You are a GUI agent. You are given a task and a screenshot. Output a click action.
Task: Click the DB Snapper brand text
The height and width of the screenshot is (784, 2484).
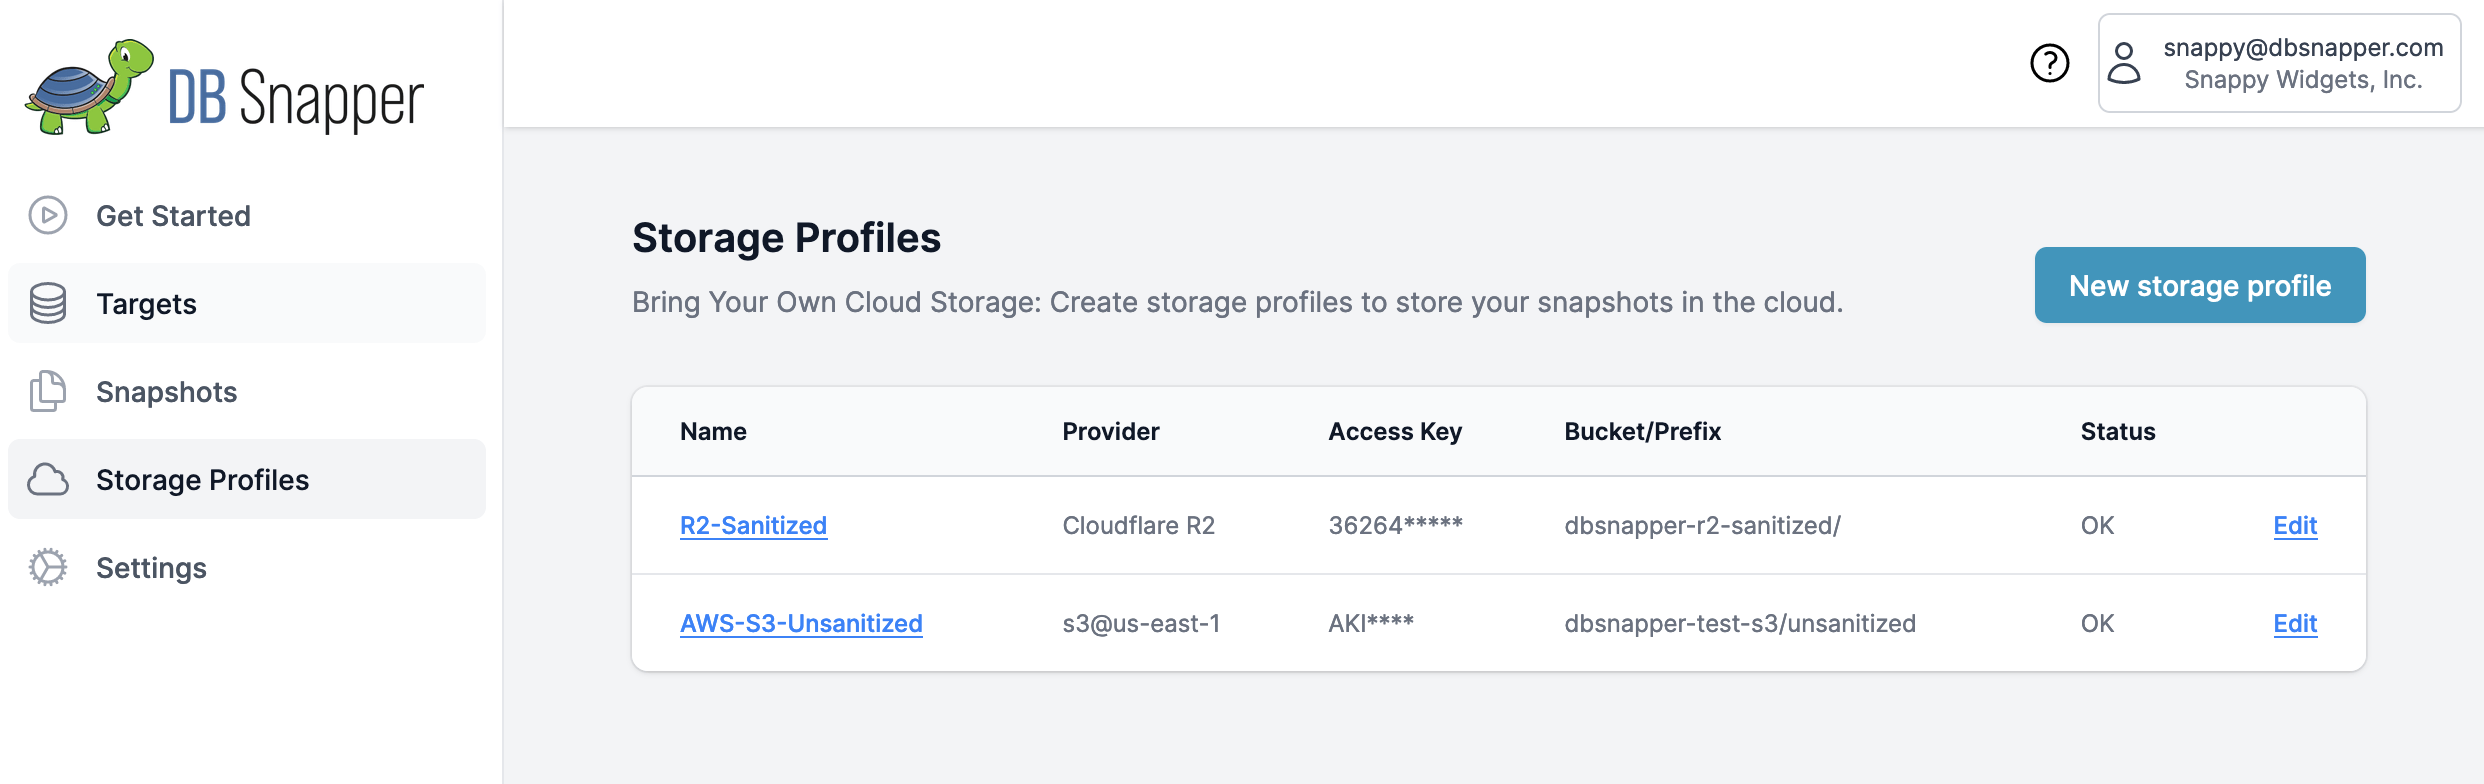[296, 99]
